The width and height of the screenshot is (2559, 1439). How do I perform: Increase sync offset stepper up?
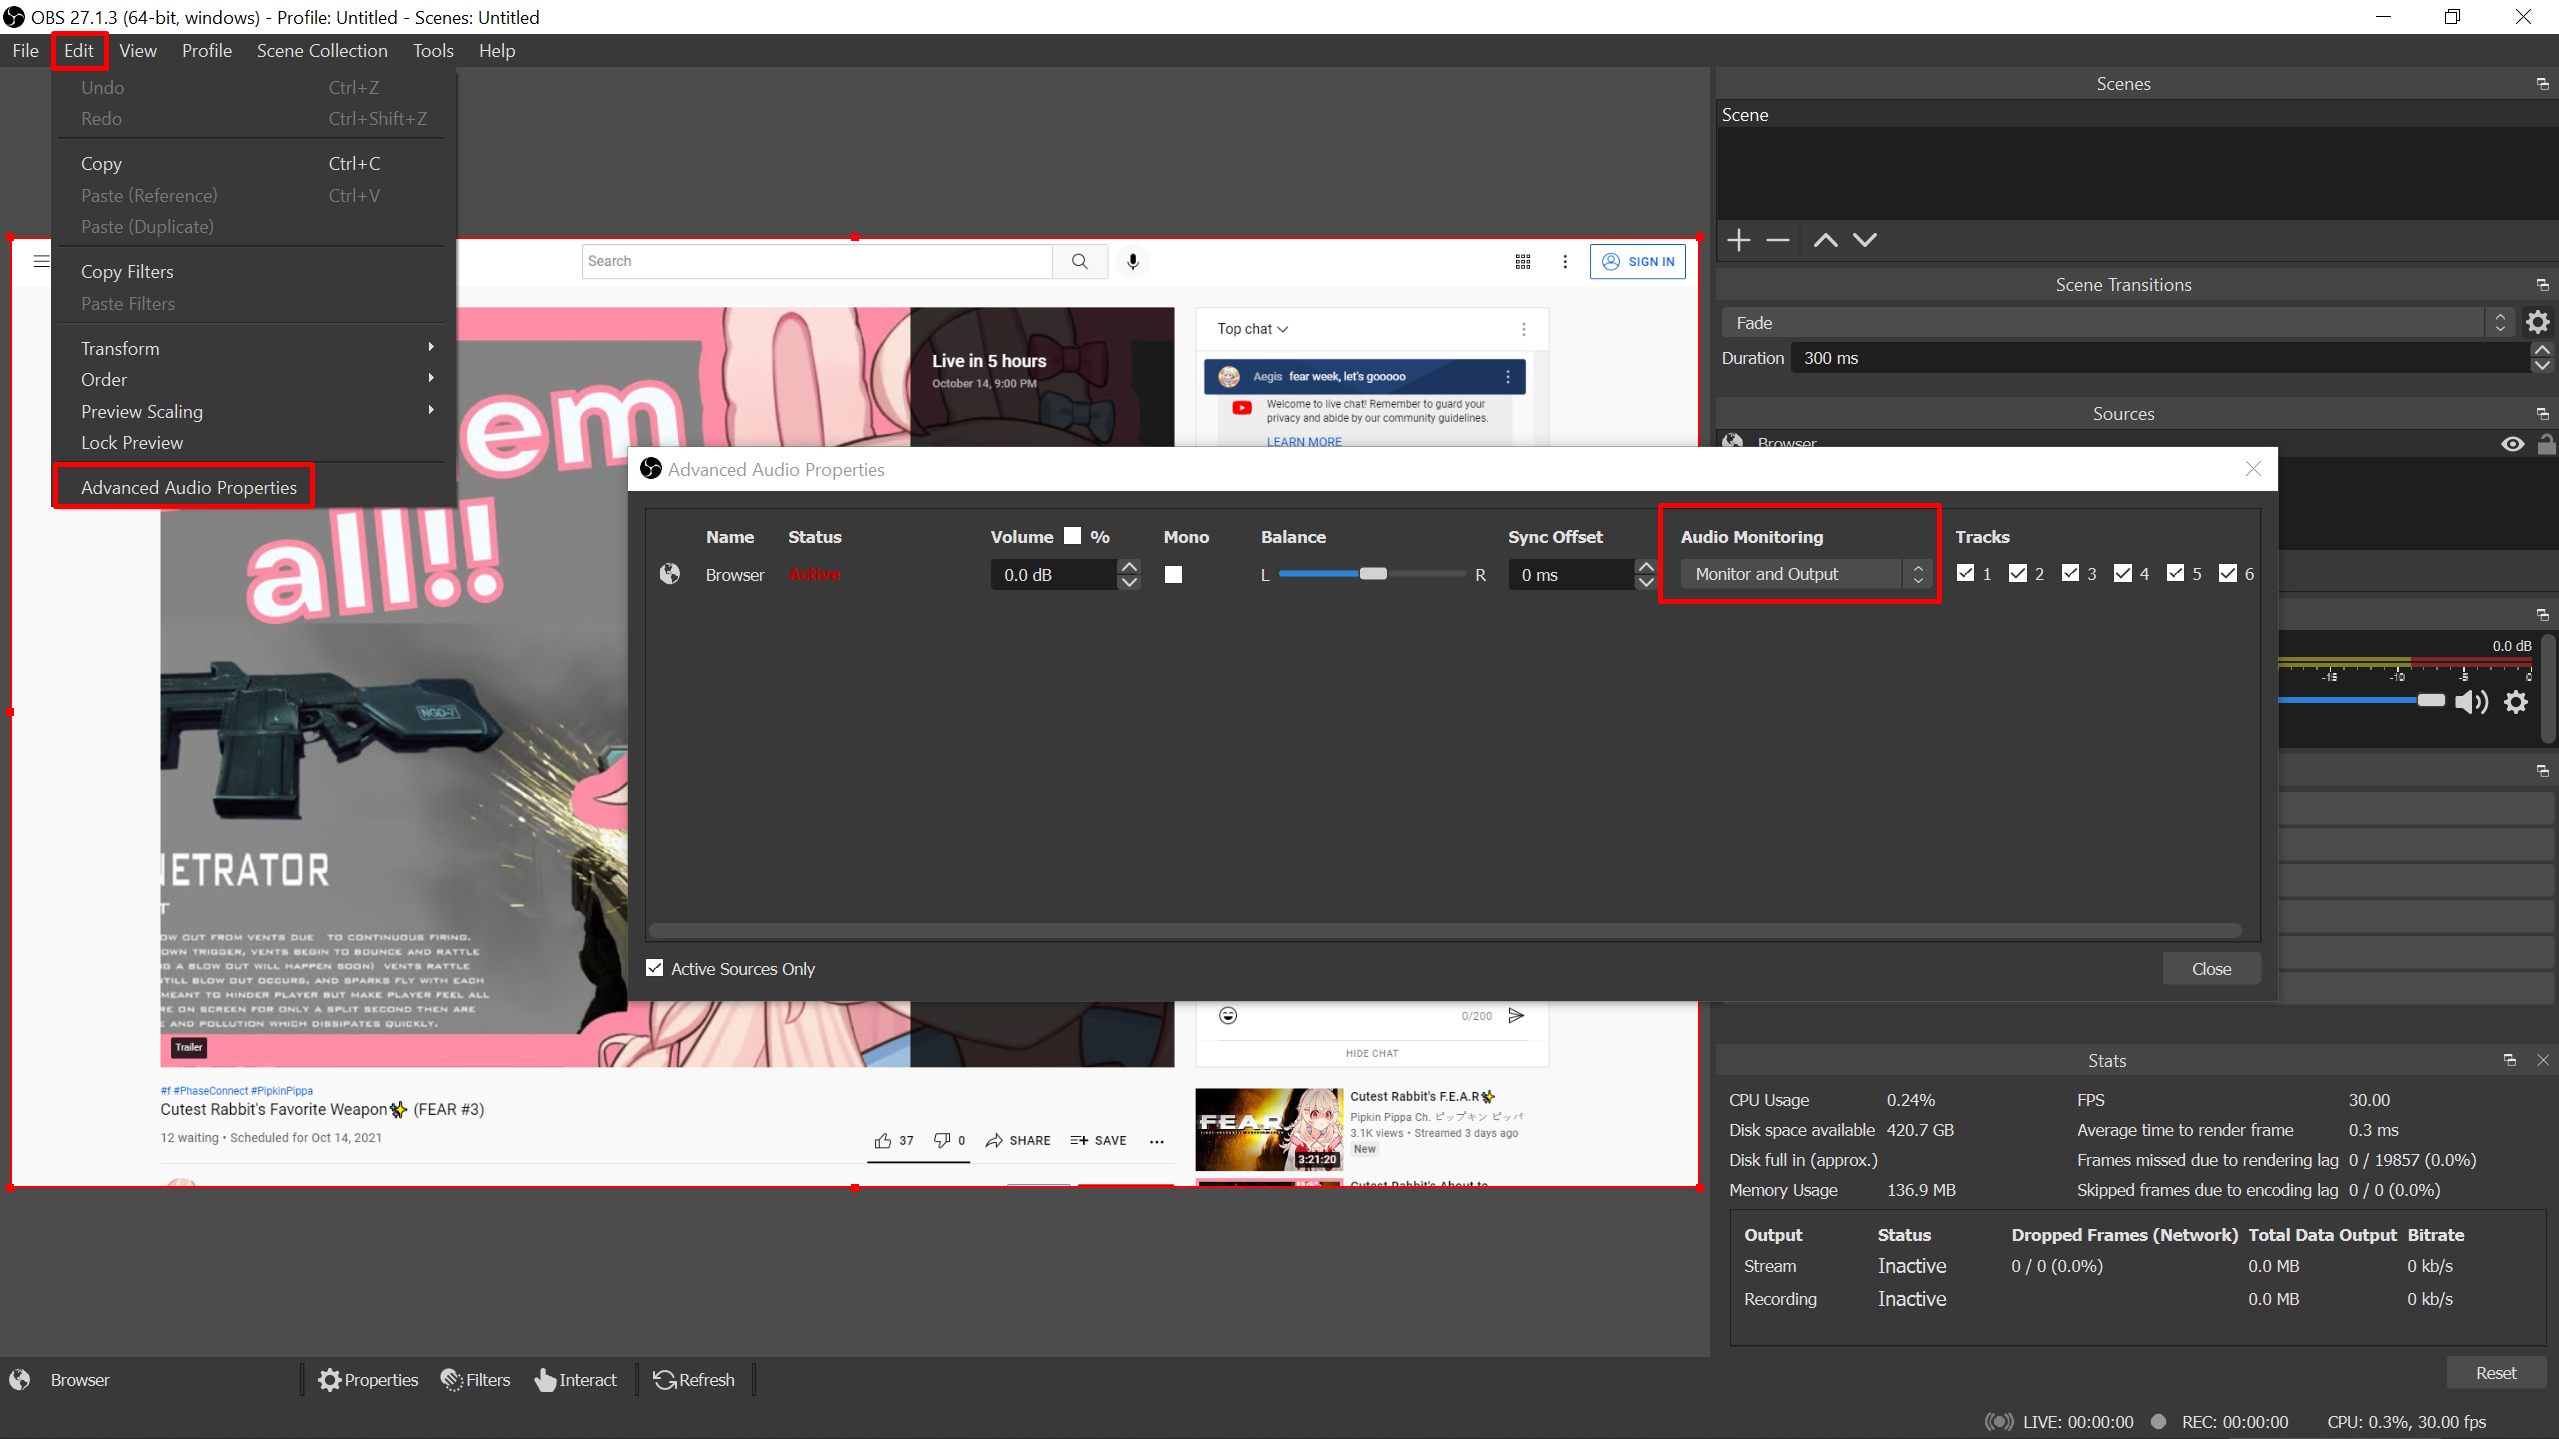pos(1646,567)
